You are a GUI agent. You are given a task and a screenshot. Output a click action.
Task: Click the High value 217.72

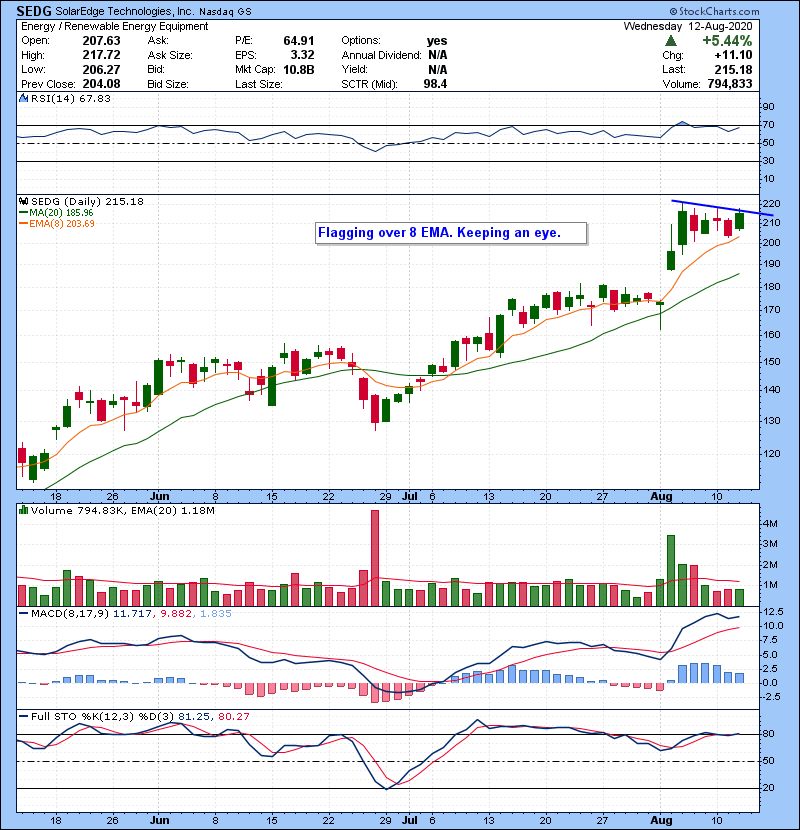[x=101, y=55]
